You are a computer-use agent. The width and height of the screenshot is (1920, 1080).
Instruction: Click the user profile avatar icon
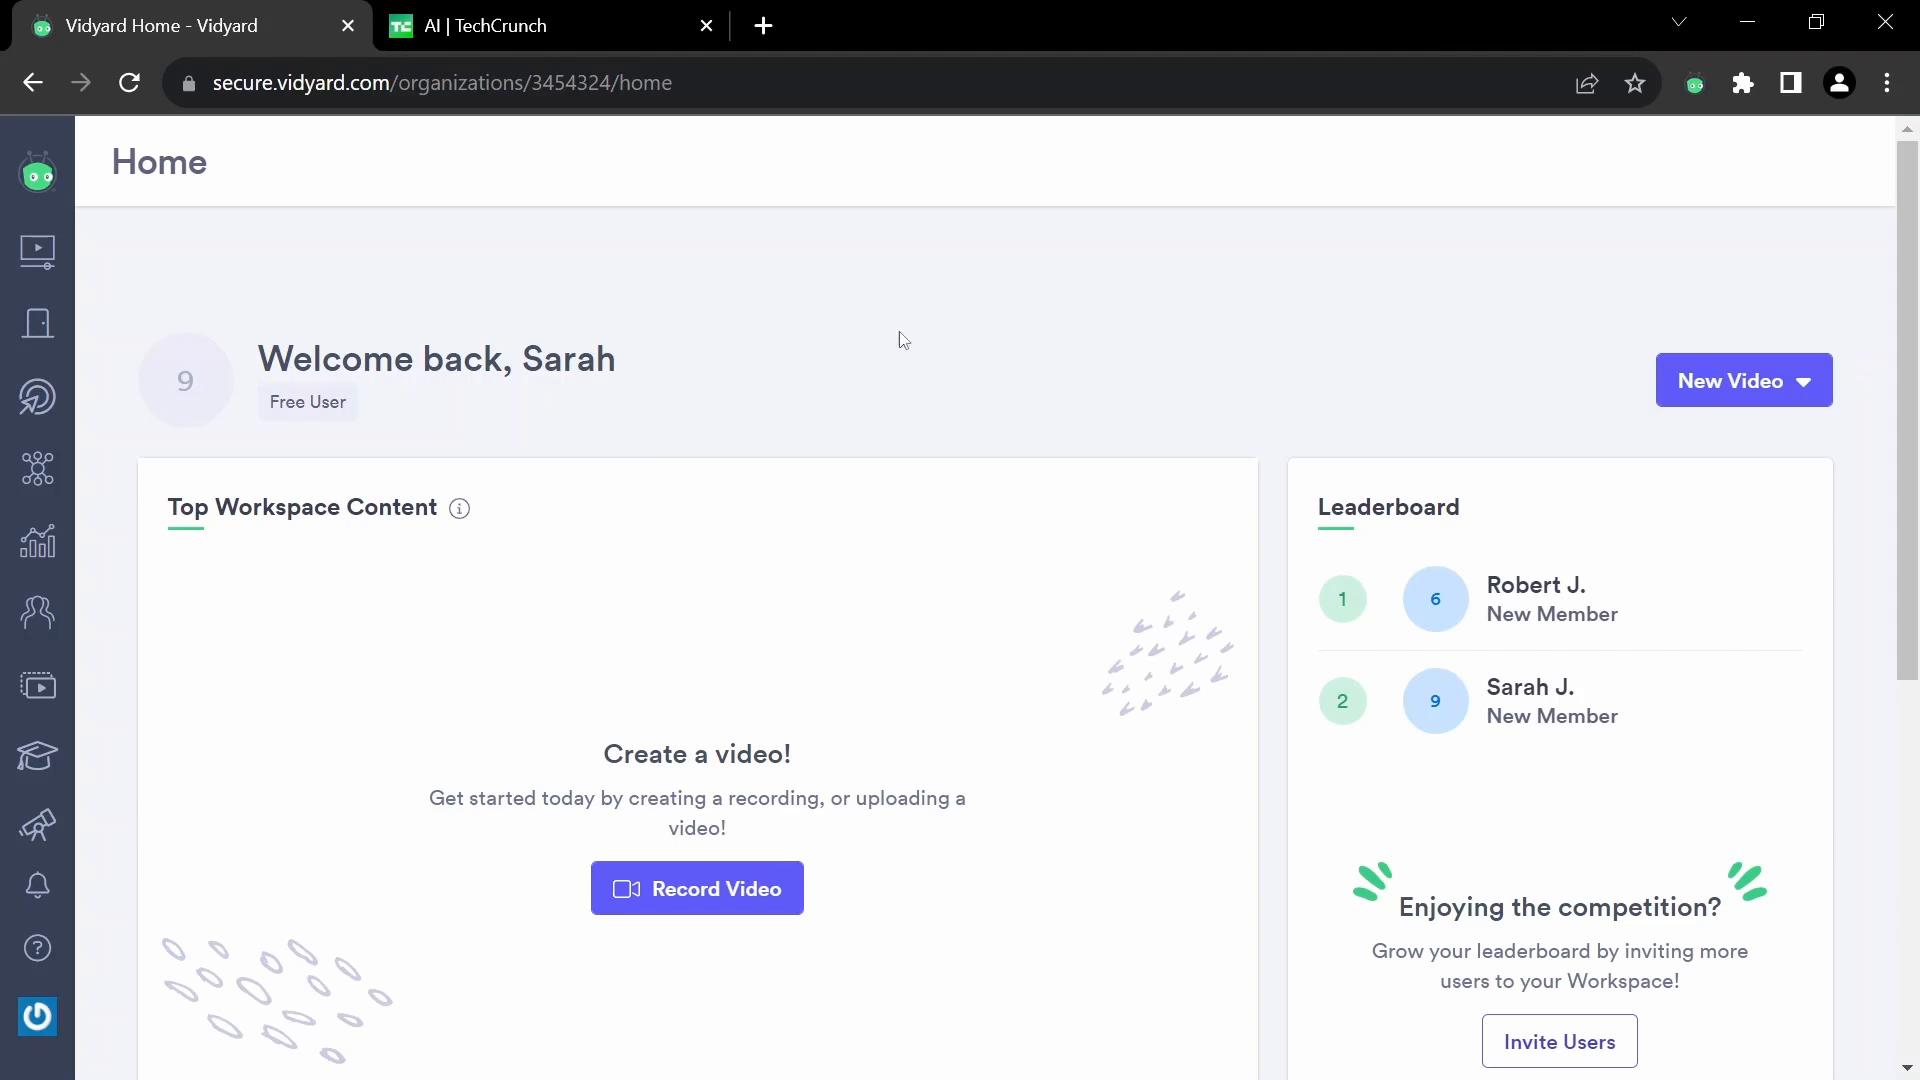(x=1840, y=83)
